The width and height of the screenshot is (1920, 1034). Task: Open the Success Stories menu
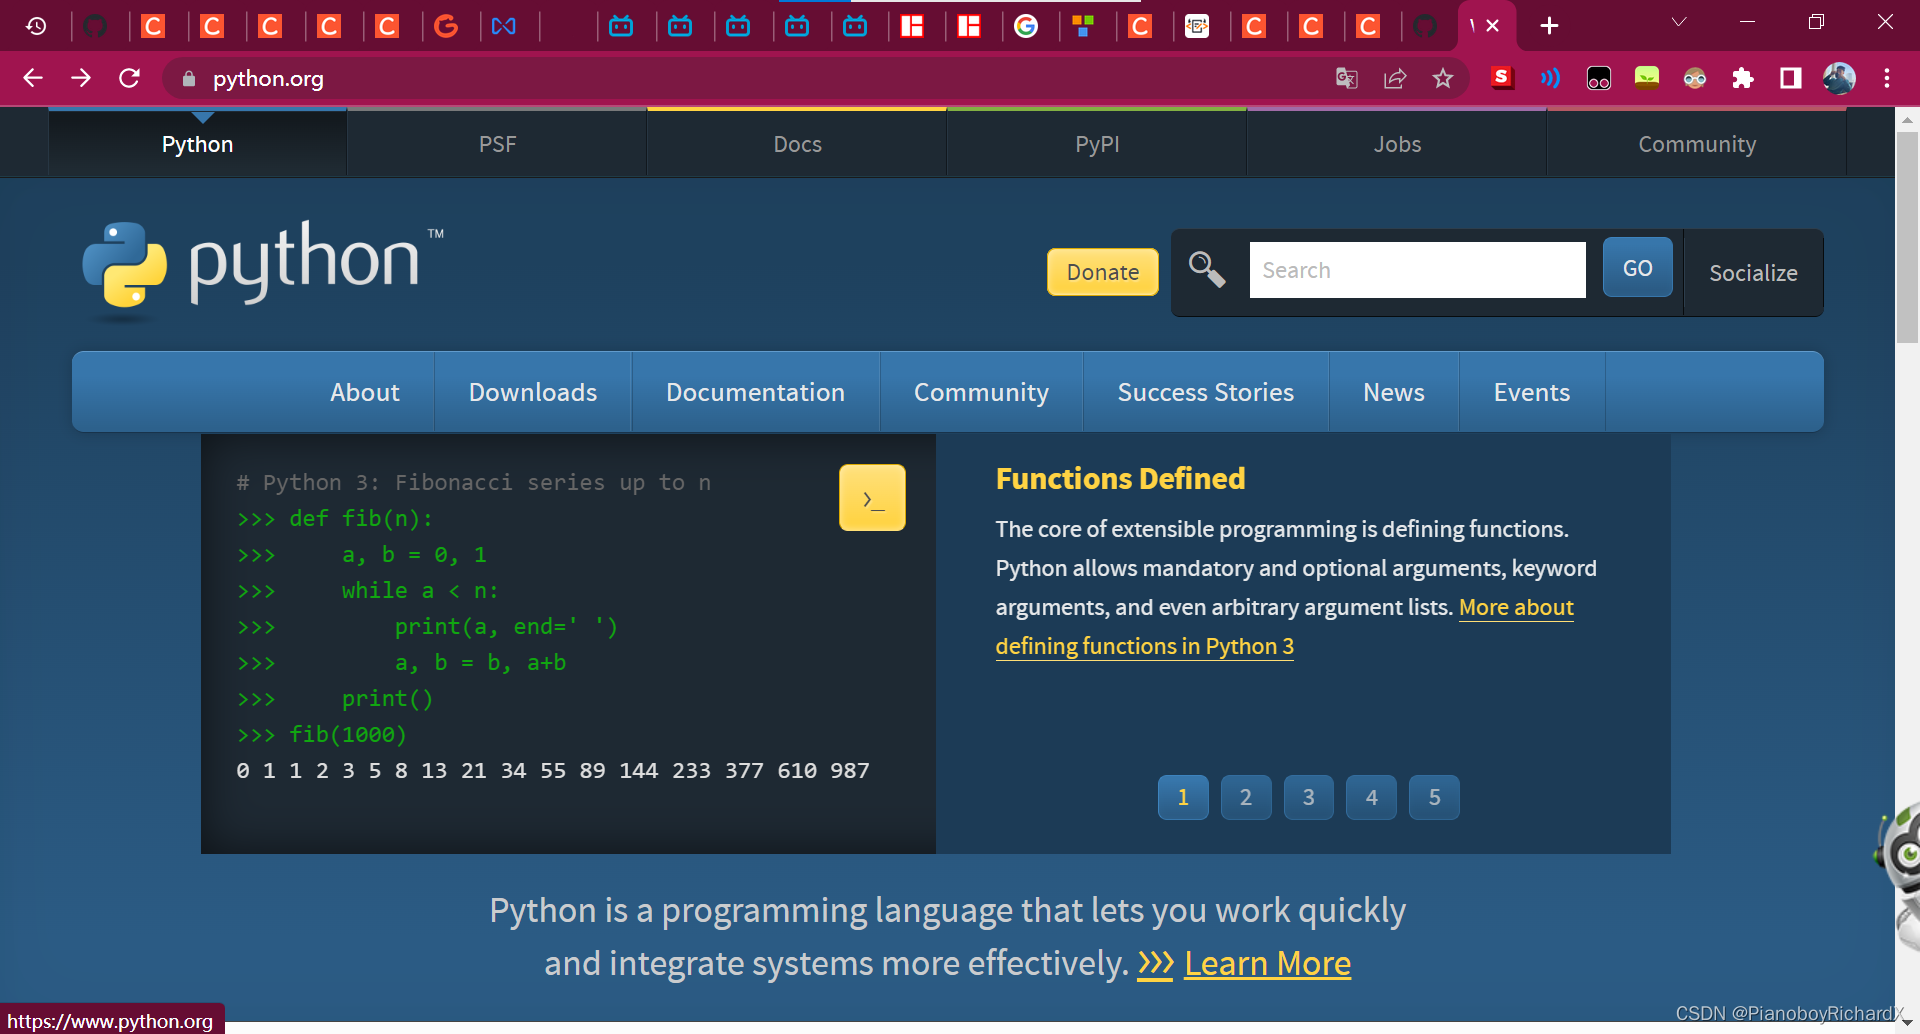(x=1206, y=392)
